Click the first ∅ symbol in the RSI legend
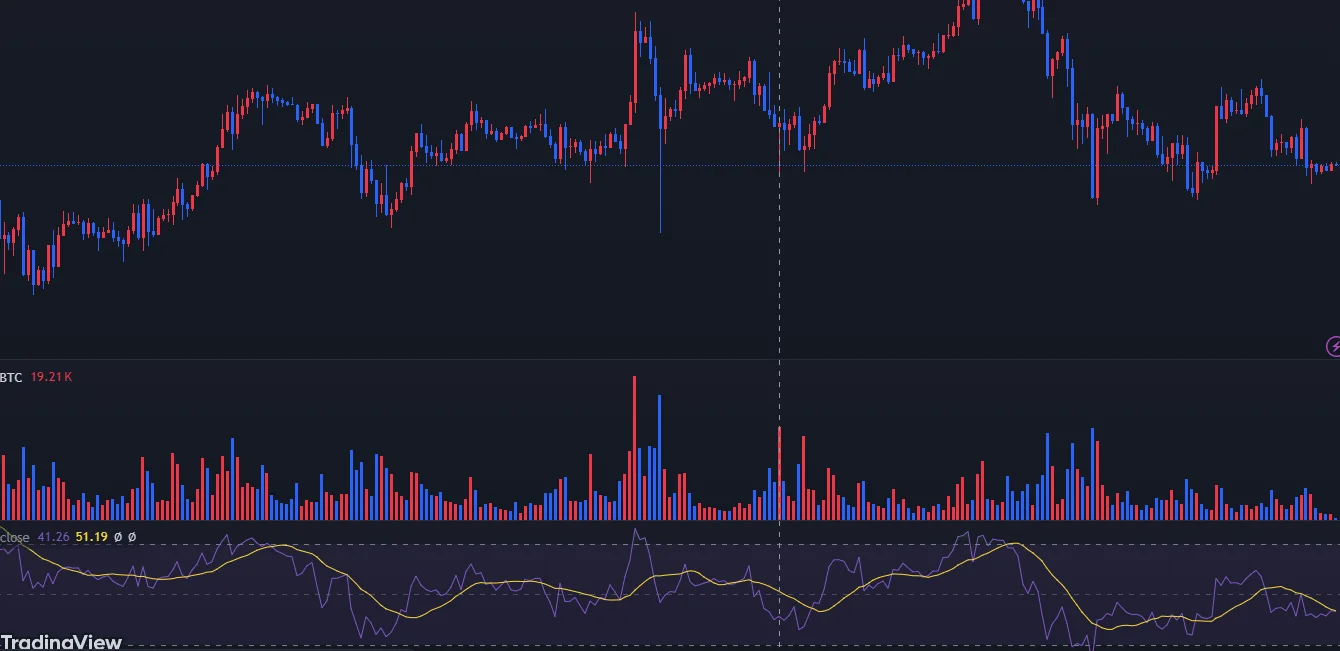Screen dimensions: 1340x651 point(118,537)
